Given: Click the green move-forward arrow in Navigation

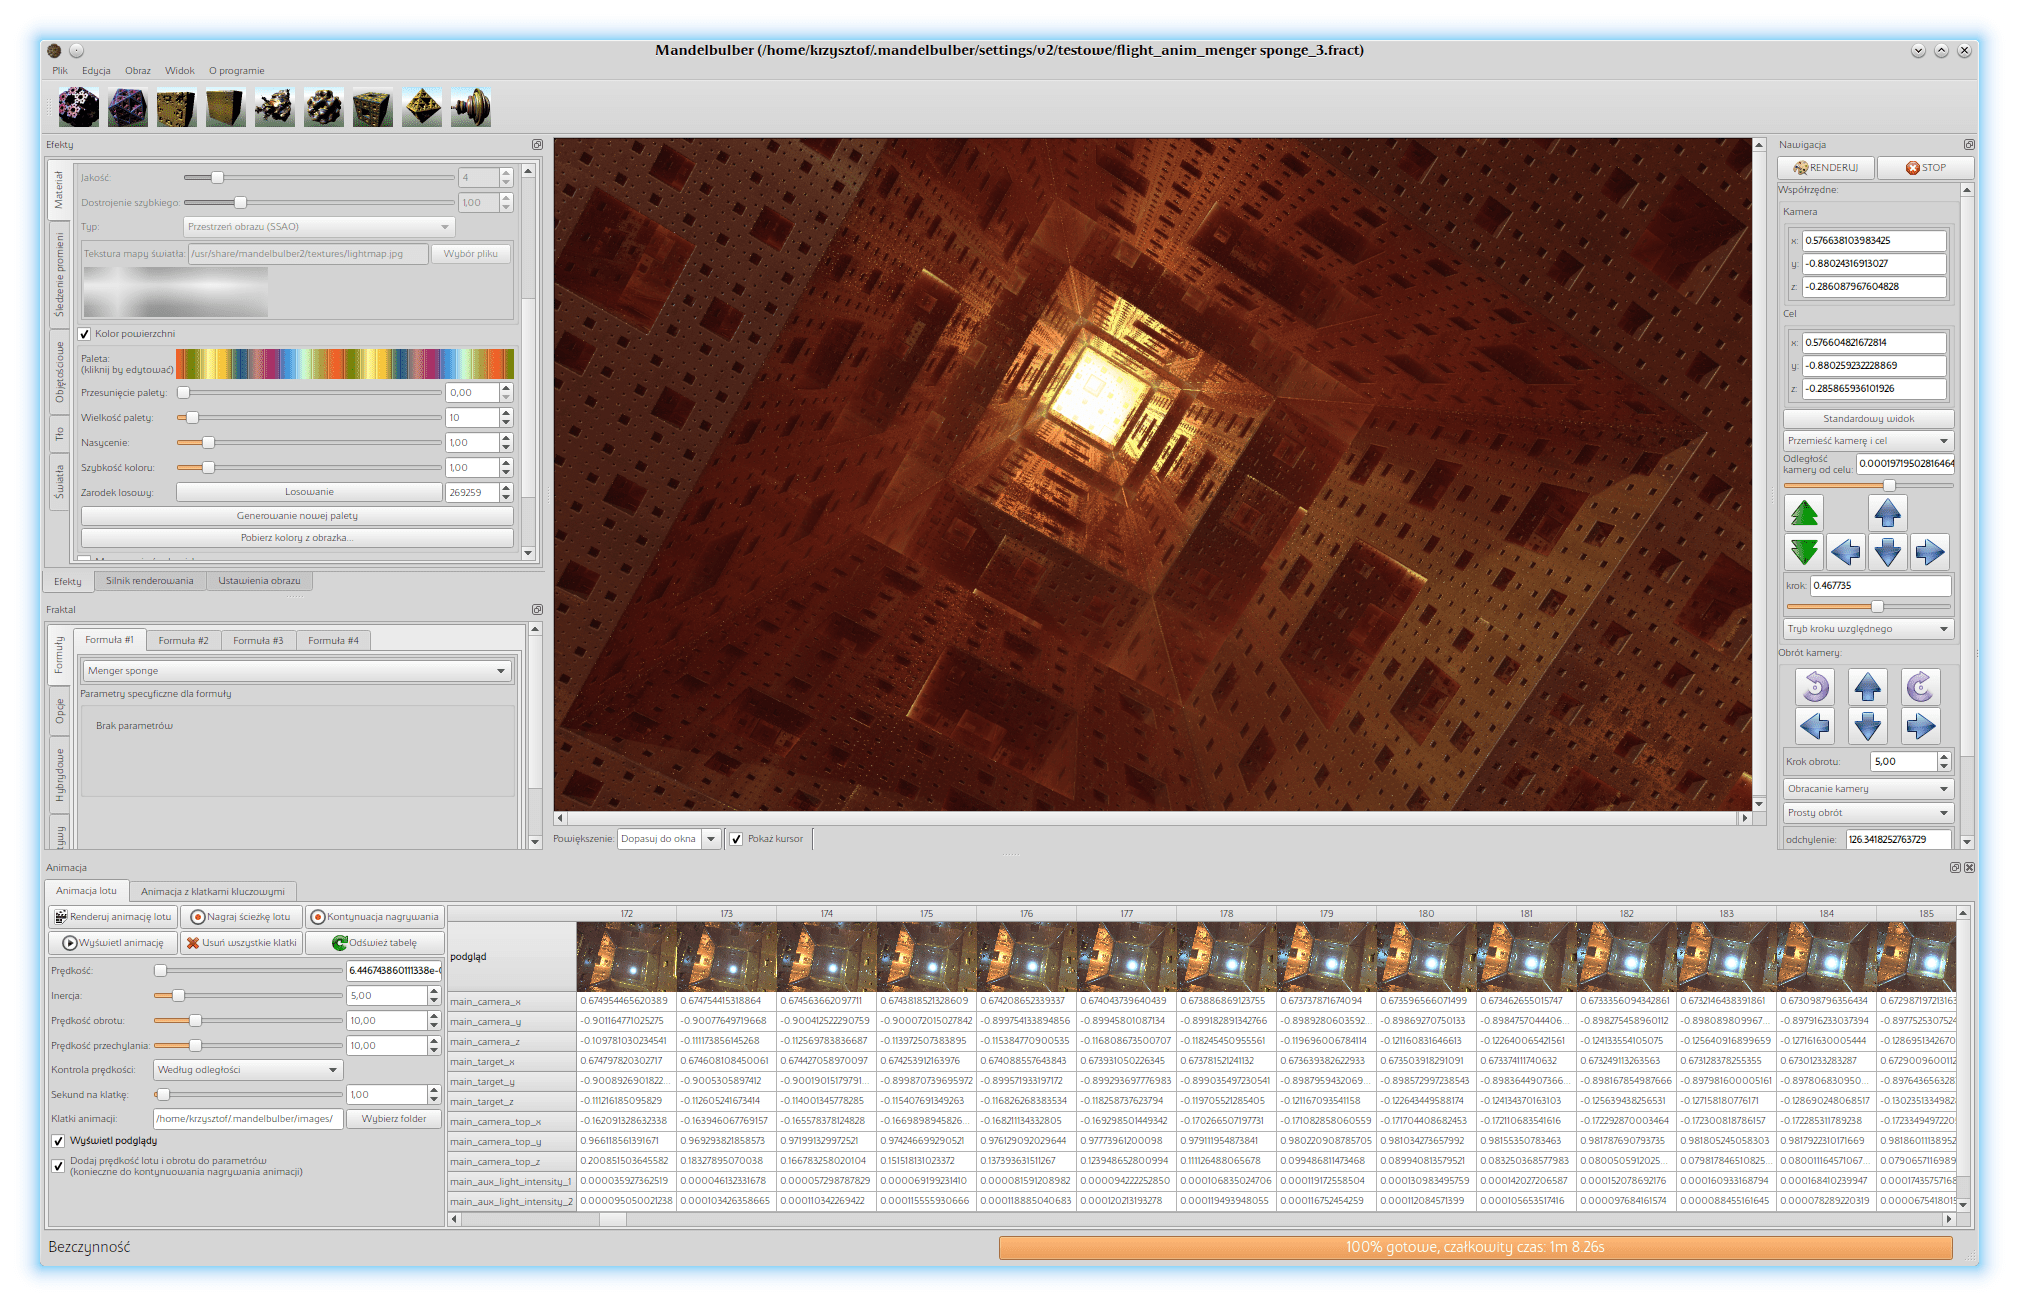Looking at the screenshot, I should coord(1804,513).
